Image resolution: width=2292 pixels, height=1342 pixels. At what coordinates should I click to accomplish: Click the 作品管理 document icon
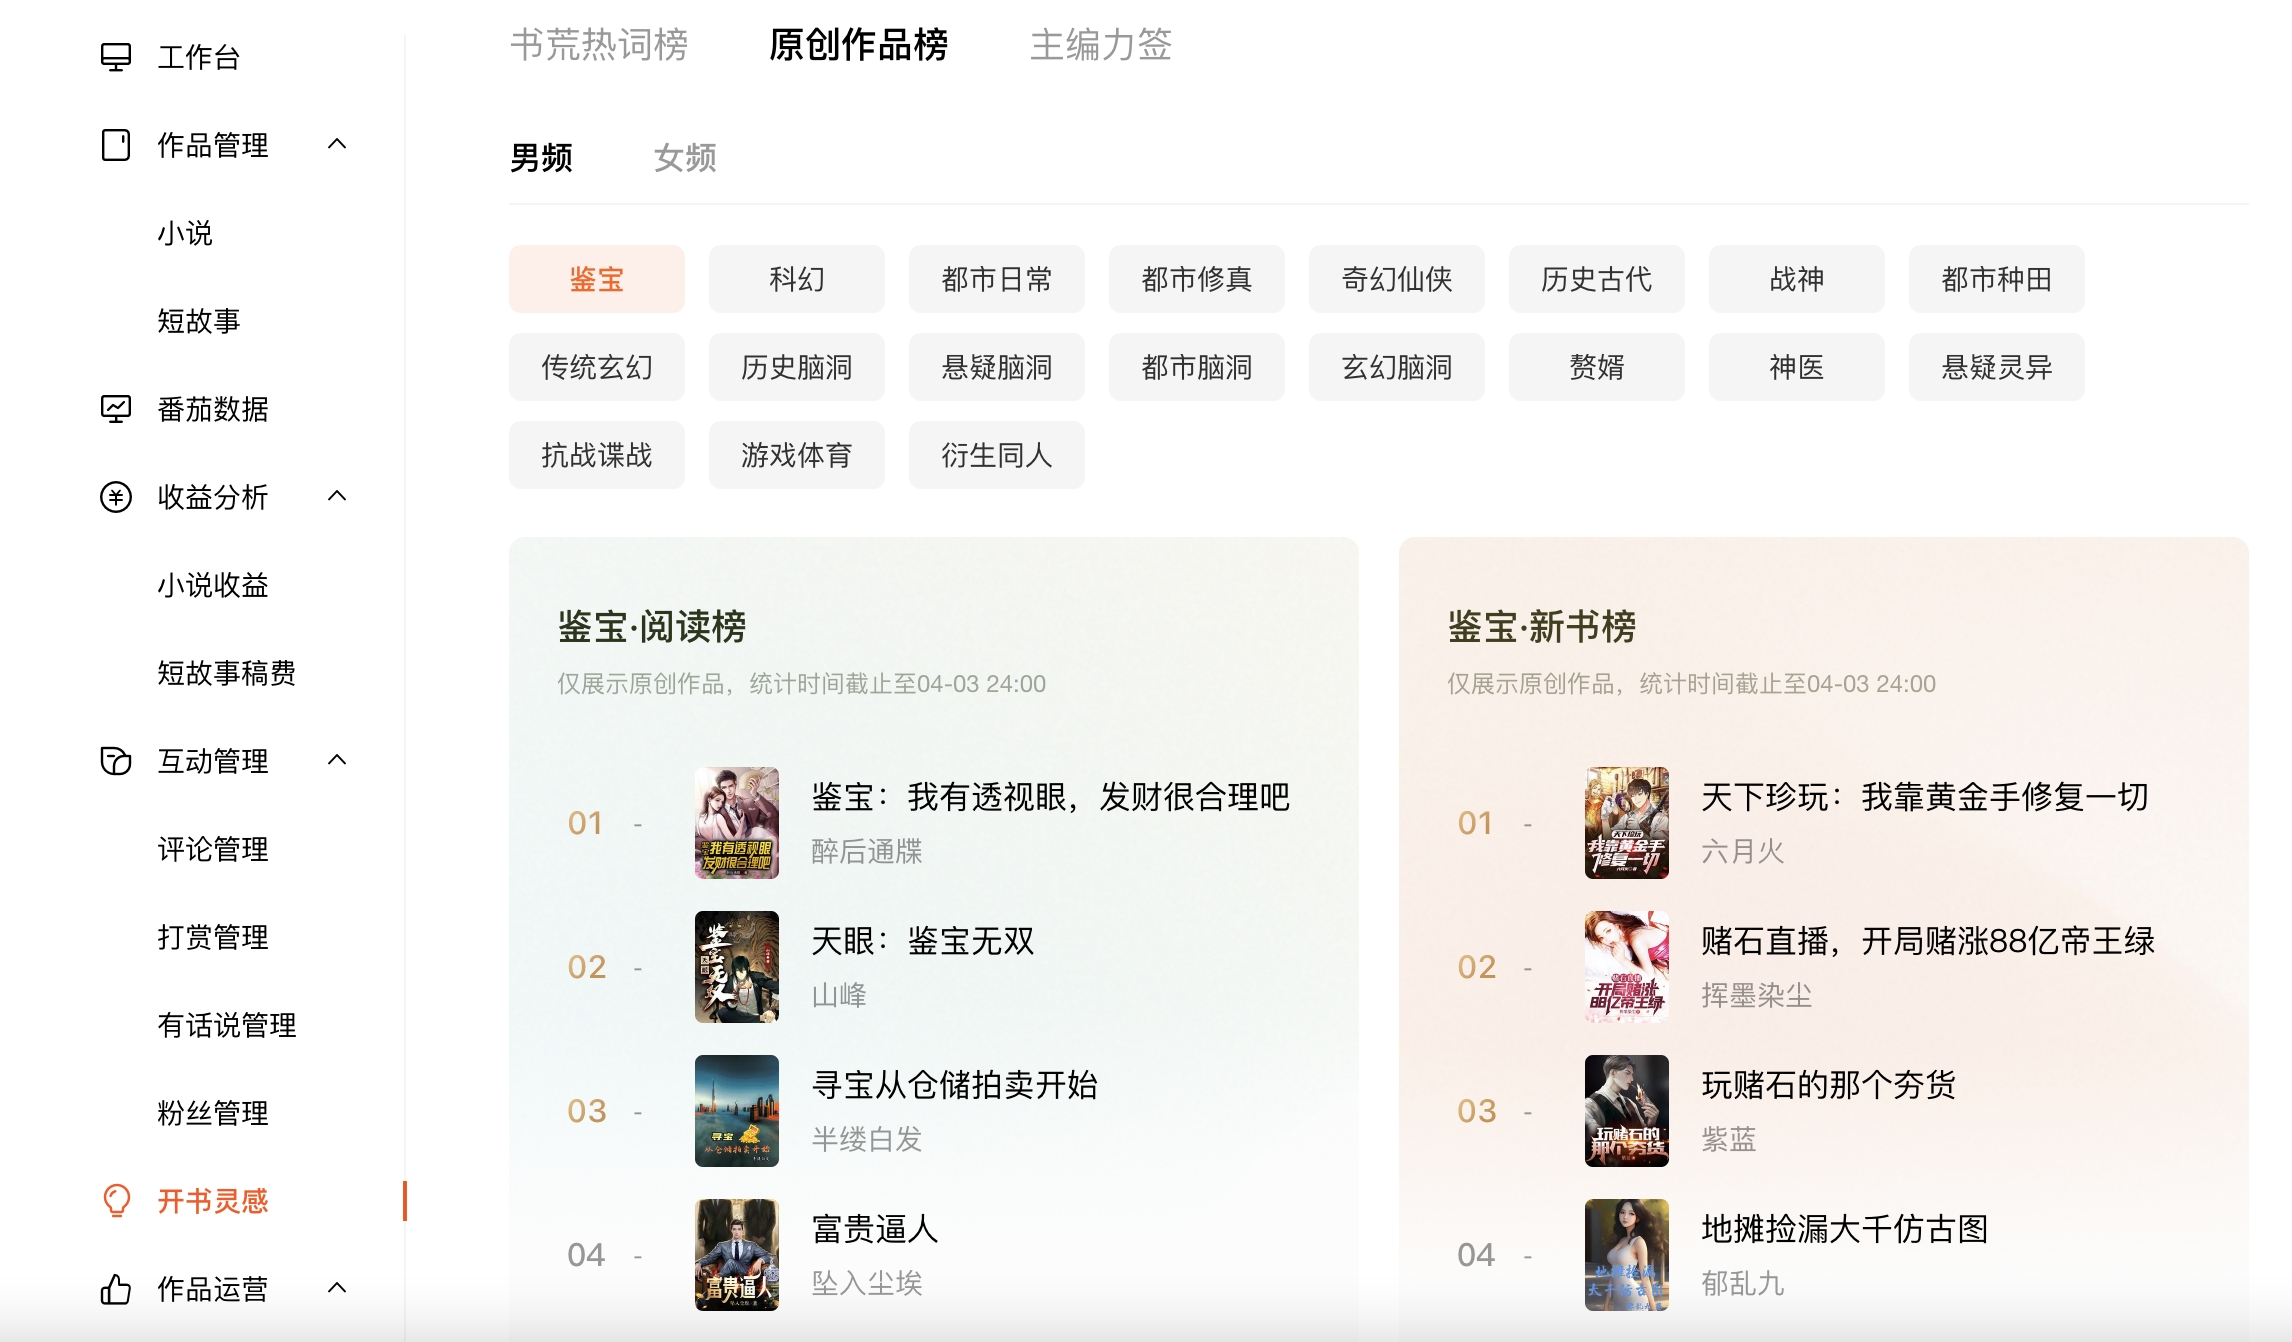coord(116,145)
